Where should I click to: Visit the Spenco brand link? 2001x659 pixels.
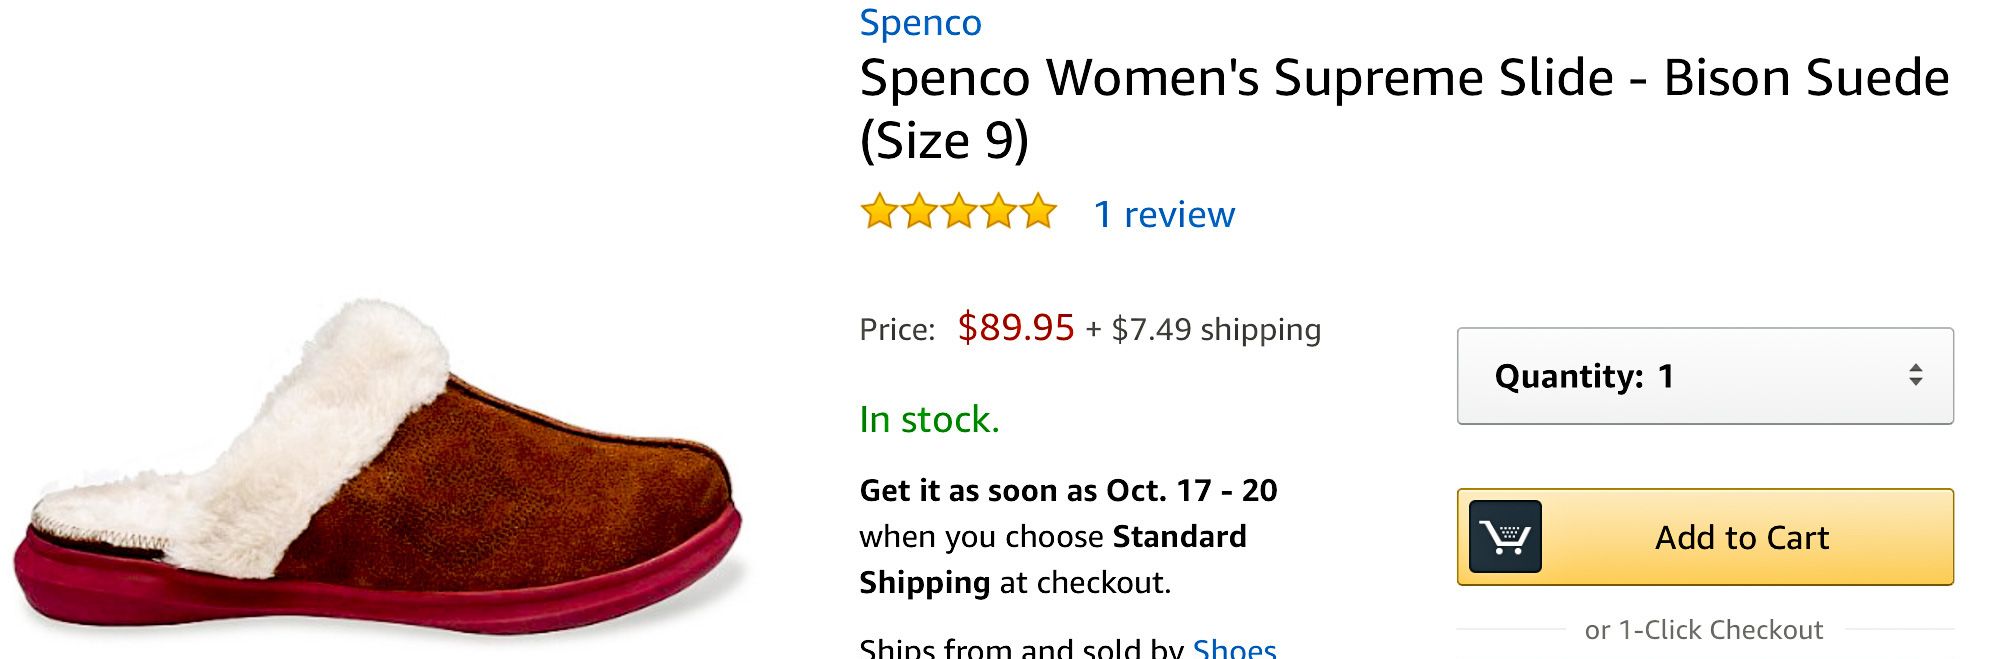(920, 23)
